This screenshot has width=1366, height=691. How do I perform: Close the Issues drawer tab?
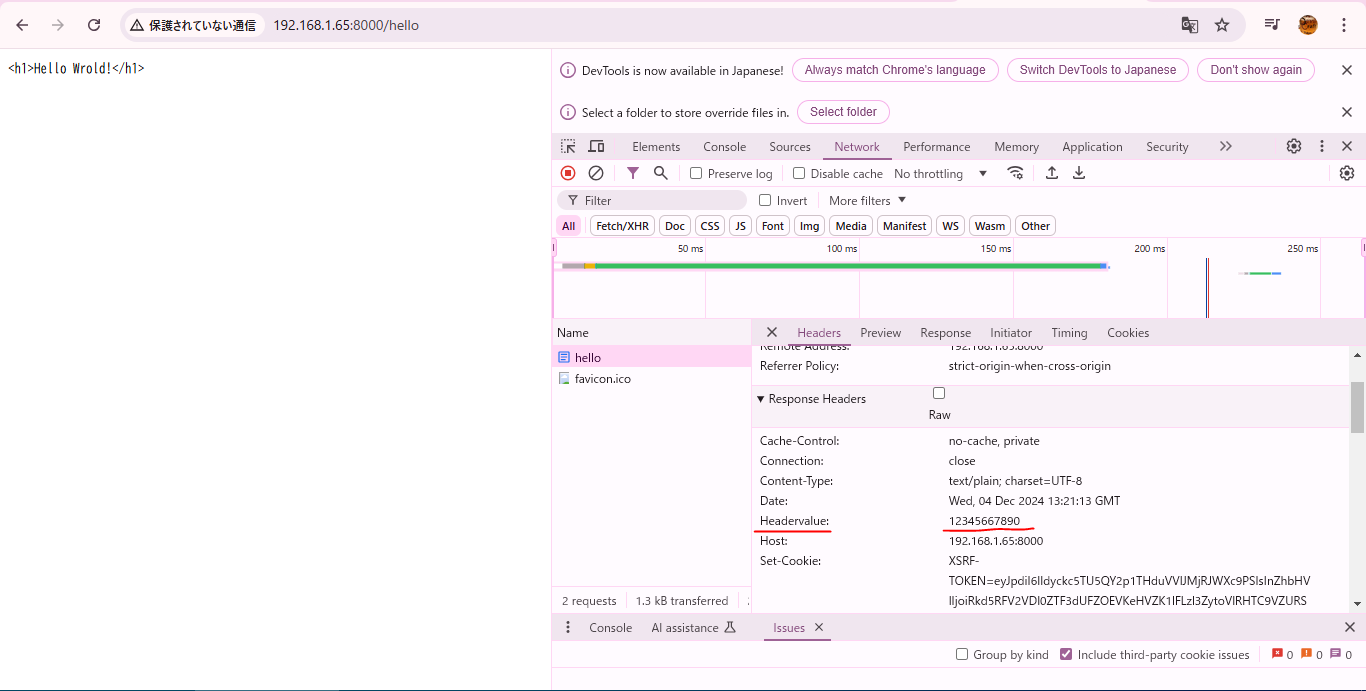[819, 627]
